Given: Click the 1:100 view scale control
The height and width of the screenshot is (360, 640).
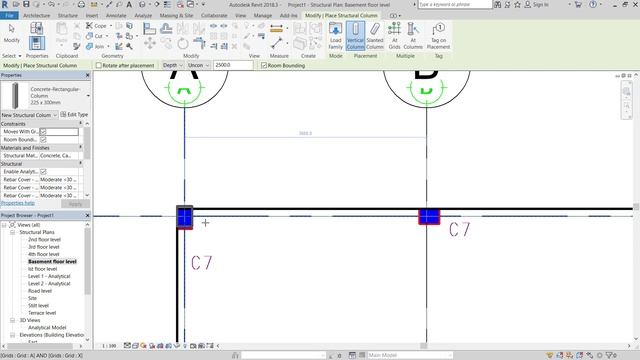Looking at the screenshot, I should coord(109,346).
